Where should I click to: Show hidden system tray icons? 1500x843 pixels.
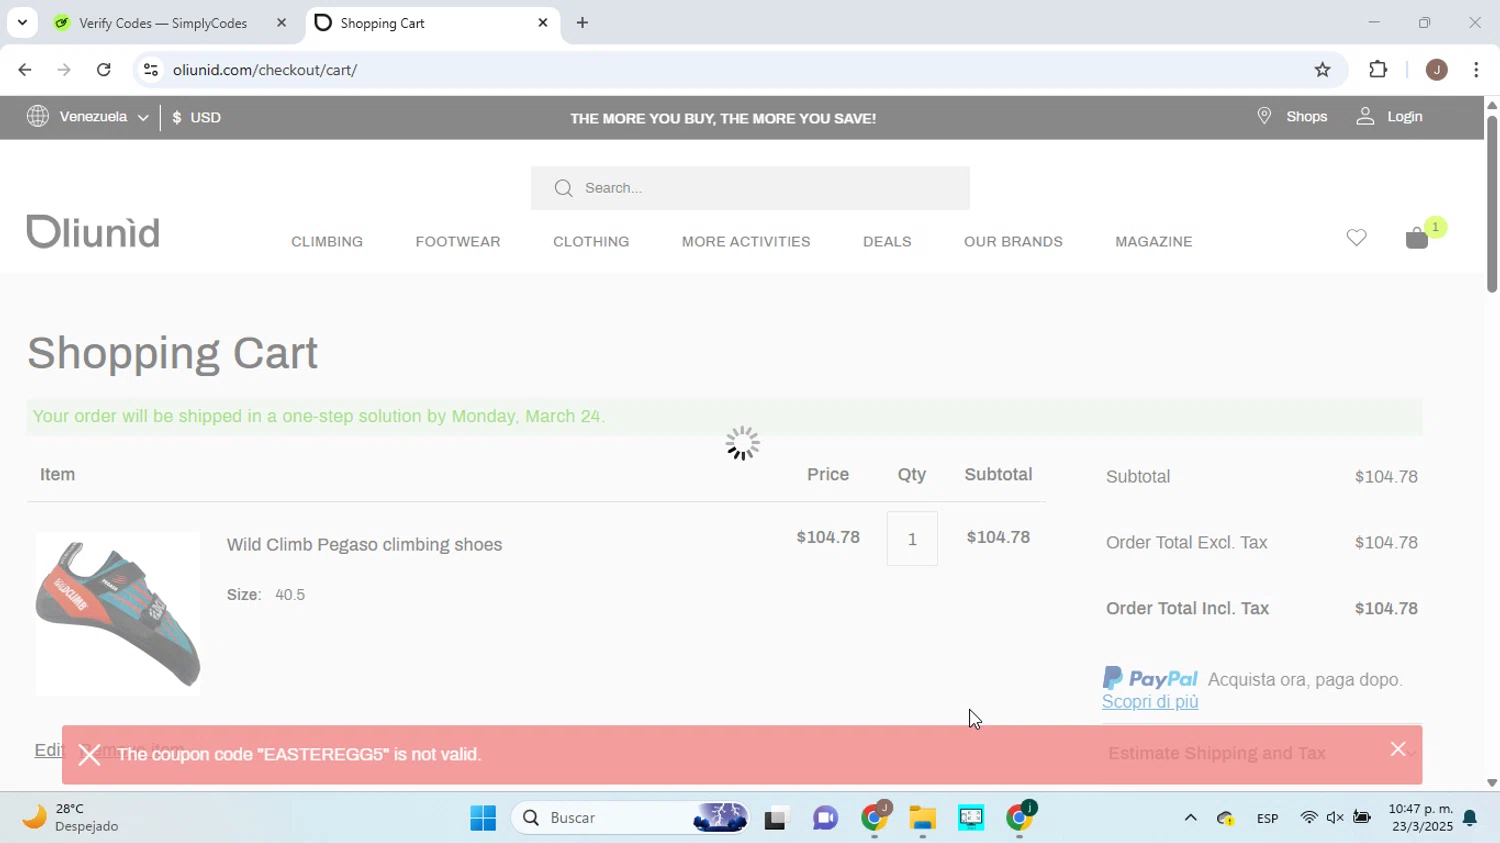1190,818
